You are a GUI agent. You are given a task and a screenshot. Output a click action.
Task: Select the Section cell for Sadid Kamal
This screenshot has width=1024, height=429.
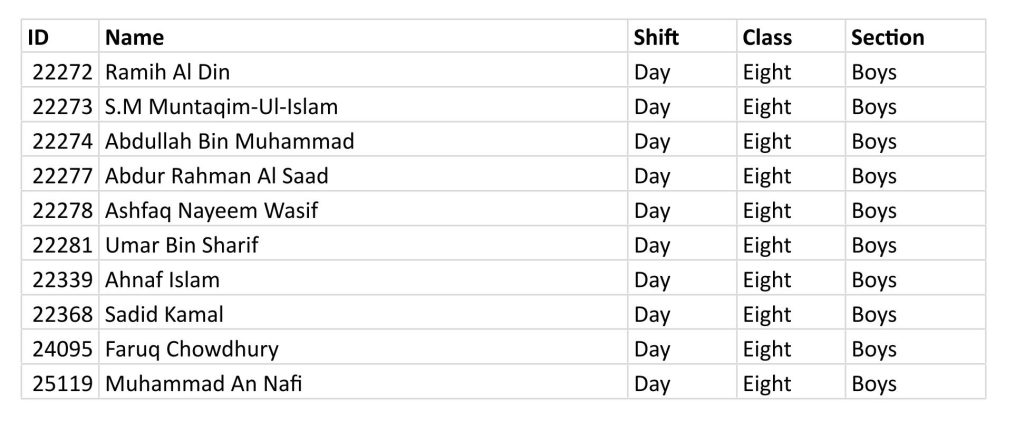pyautogui.click(x=915, y=313)
